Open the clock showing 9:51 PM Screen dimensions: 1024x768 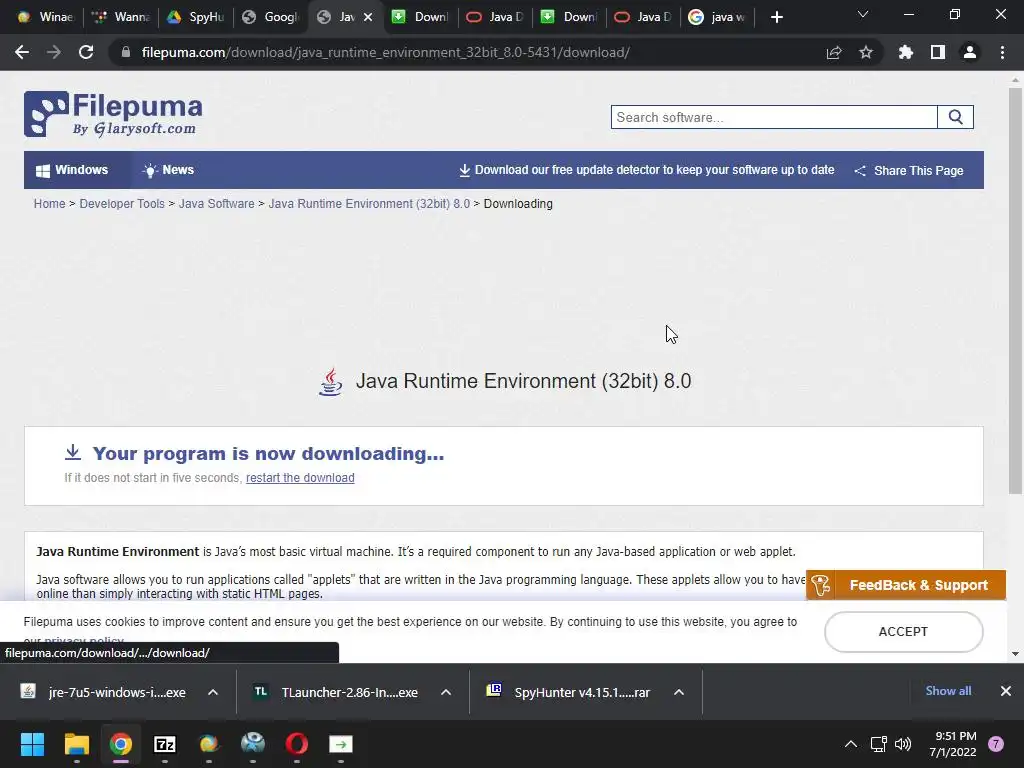click(953, 744)
